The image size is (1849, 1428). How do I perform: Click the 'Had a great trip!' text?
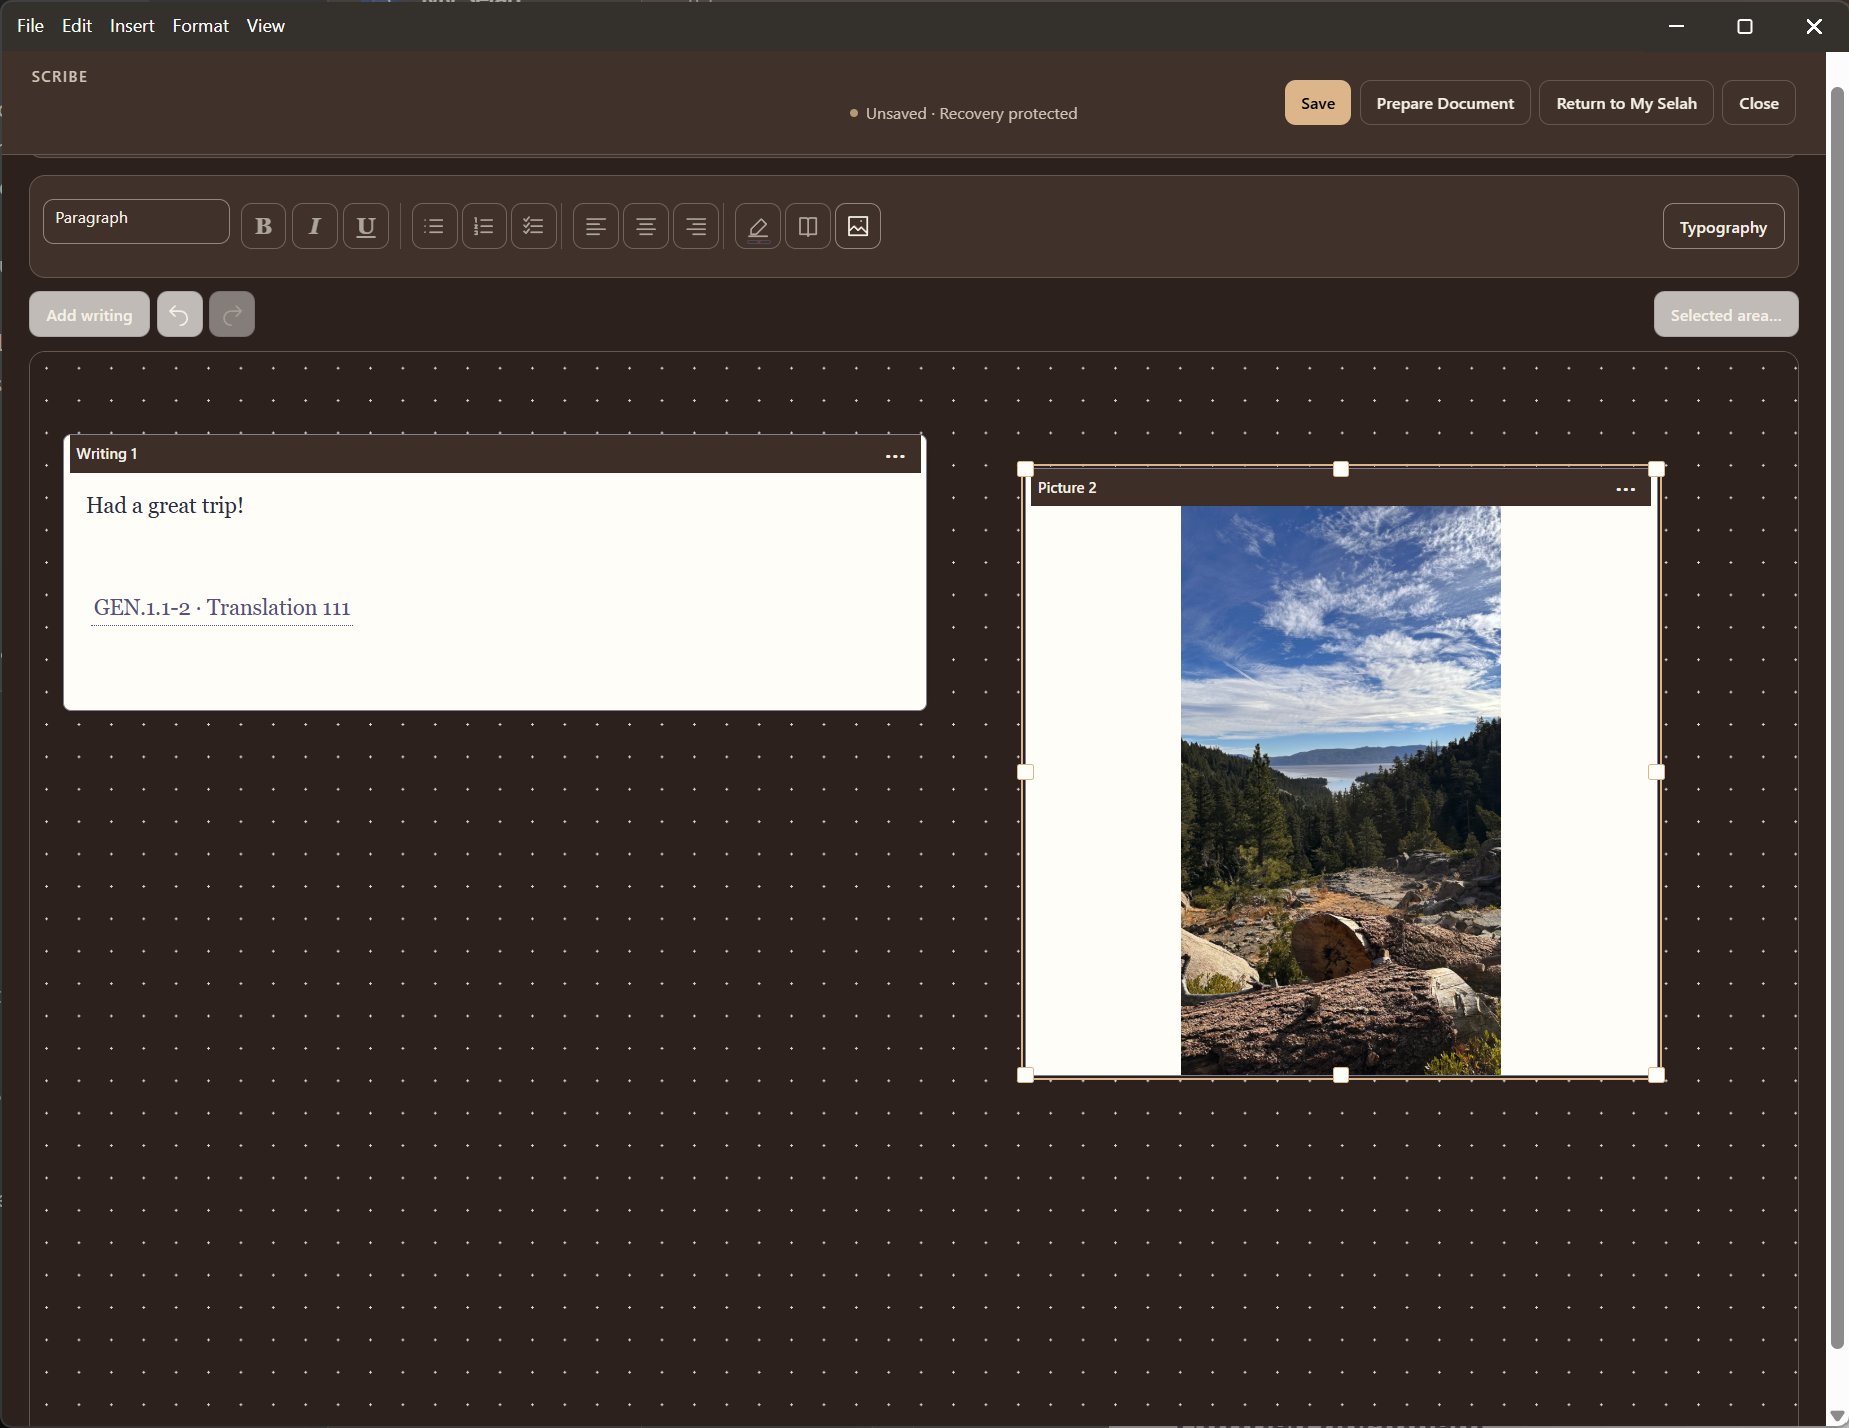point(165,506)
